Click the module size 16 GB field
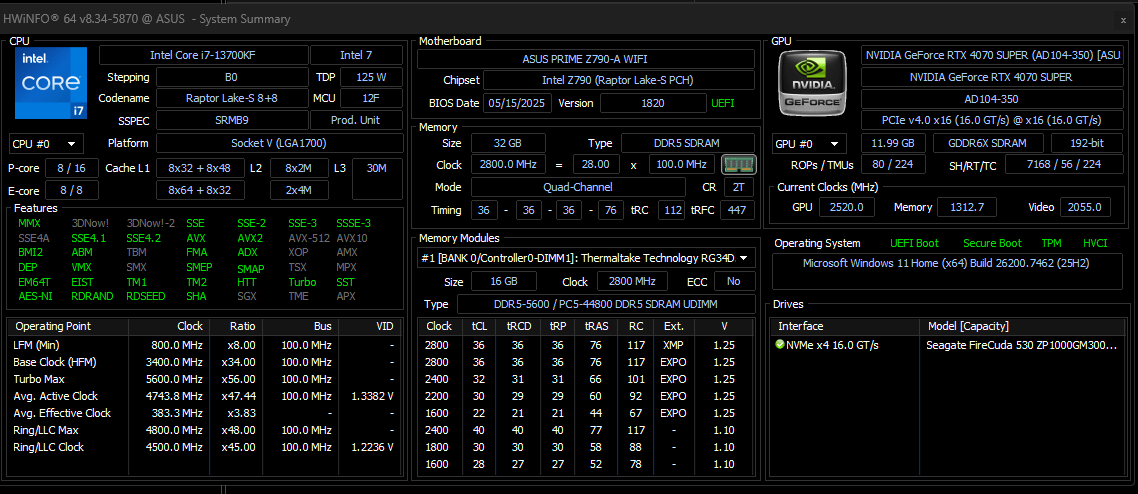The image size is (1138, 494). click(504, 281)
